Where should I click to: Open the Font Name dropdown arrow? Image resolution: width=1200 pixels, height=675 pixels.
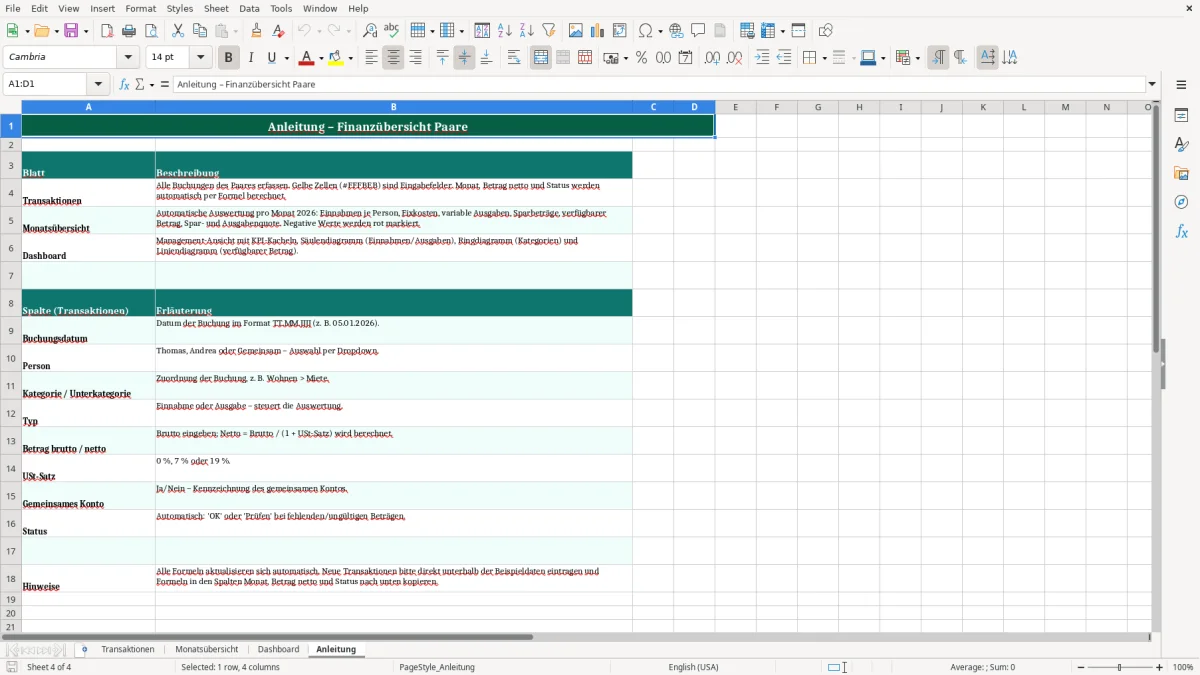click(127, 58)
